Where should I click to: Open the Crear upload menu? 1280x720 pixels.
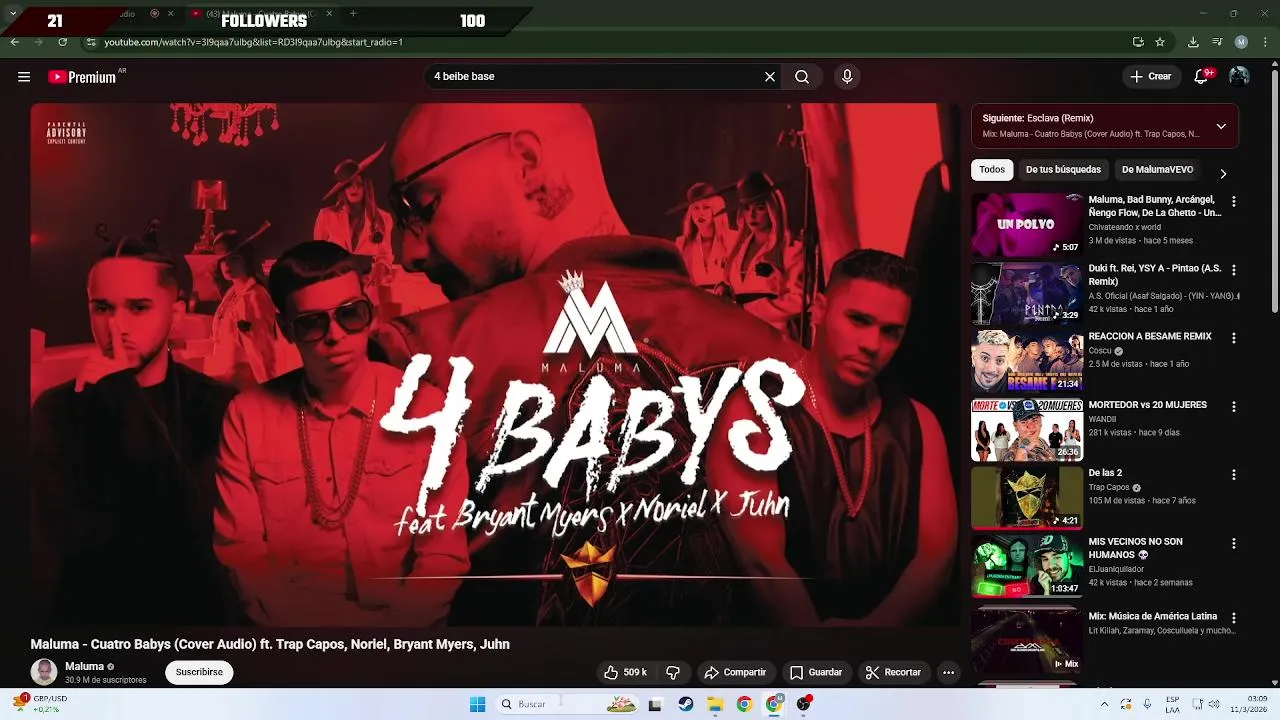(x=1151, y=77)
